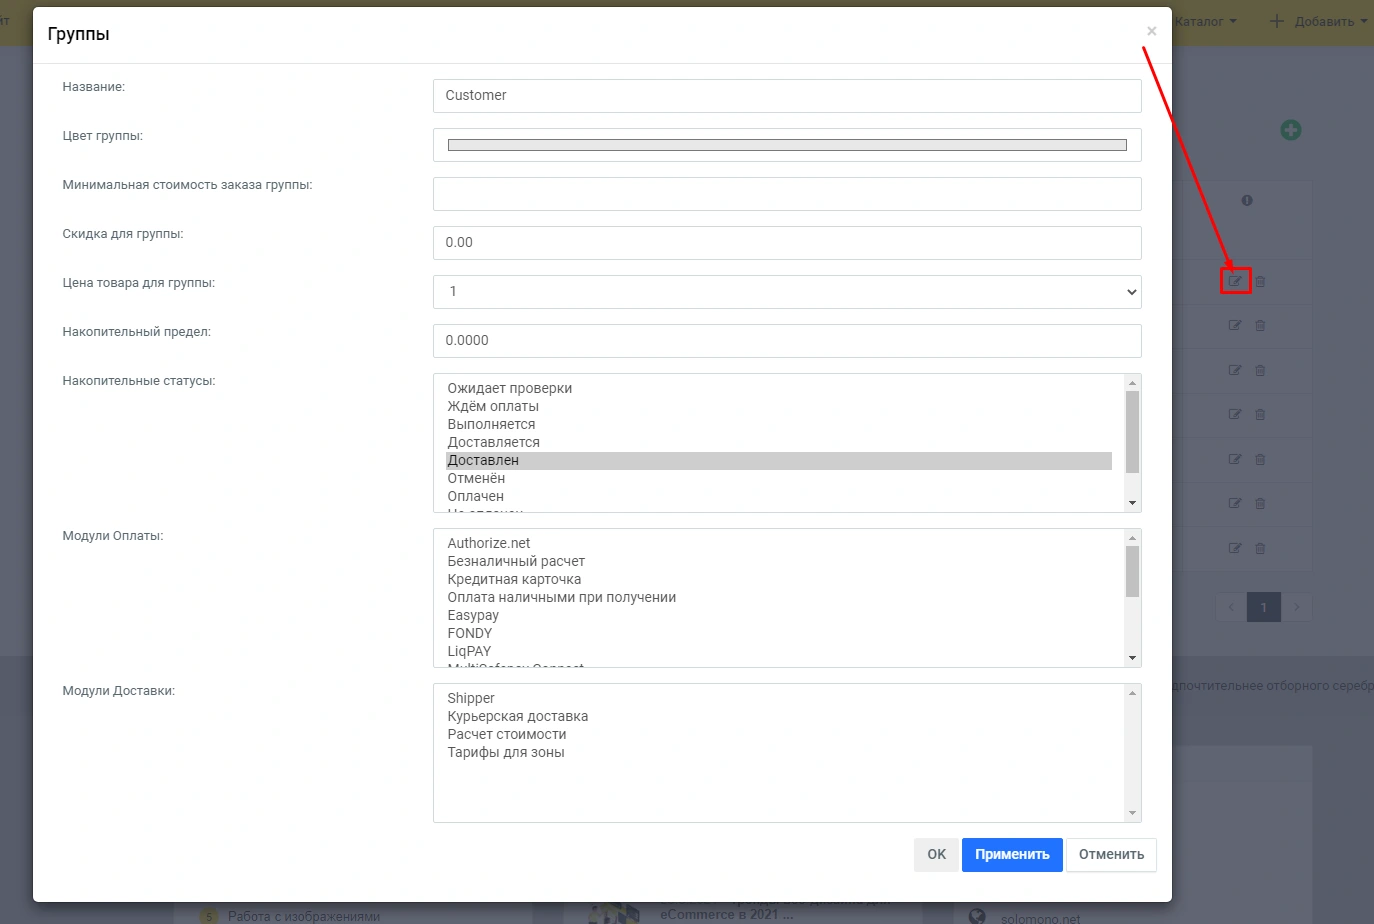Click the Применить button
Image resolution: width=1374 pixels, height=924 pixels.
[x=1011, y=854]
